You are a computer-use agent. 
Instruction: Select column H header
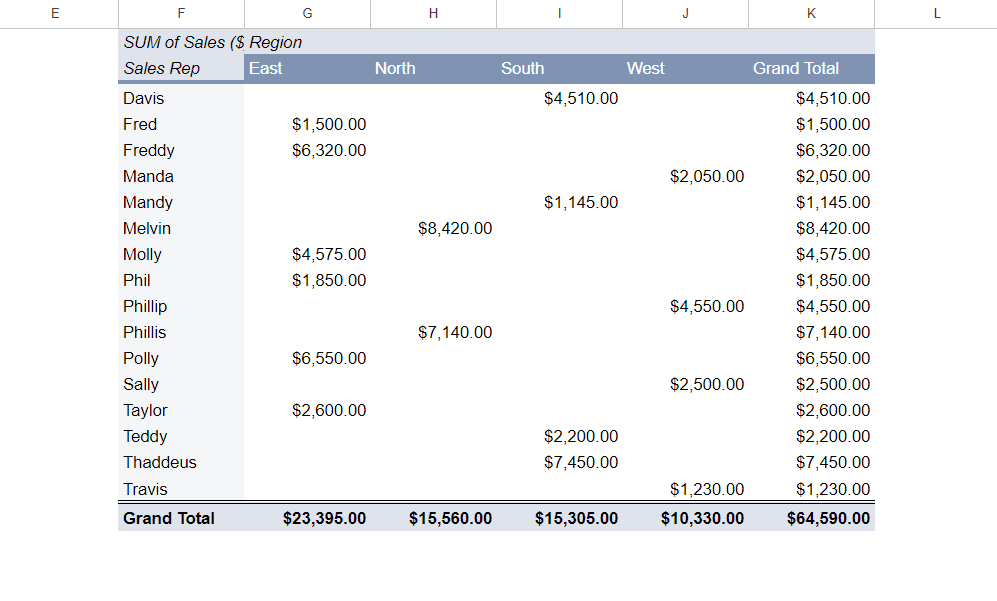[433, 13]
